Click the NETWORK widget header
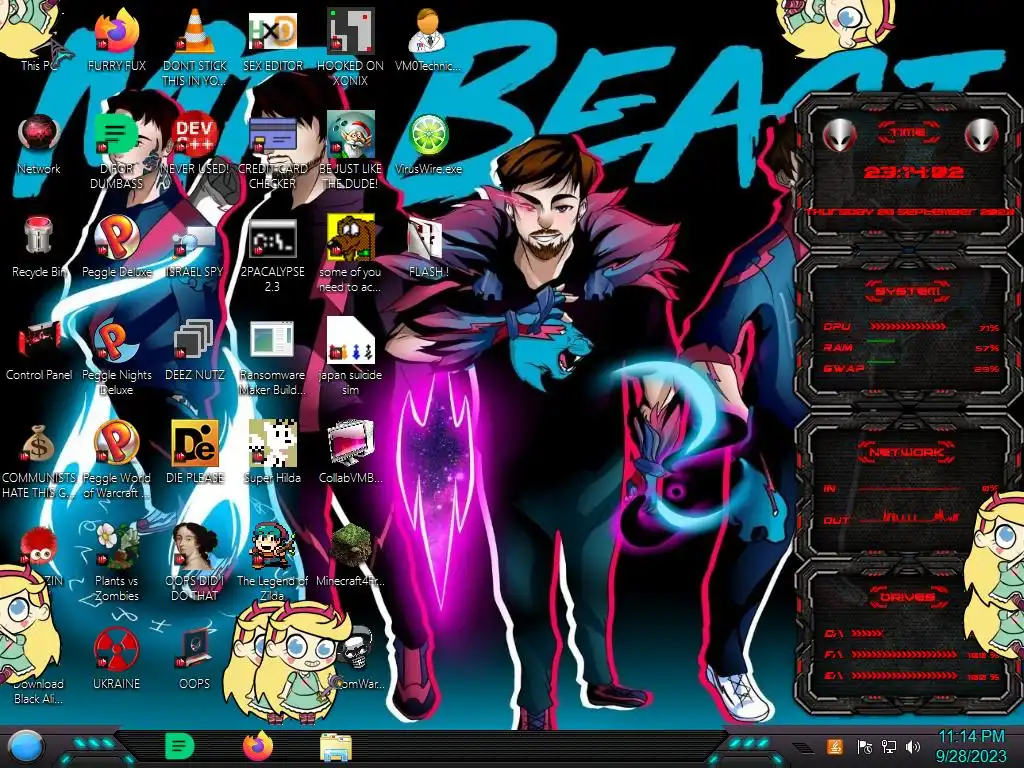The image size is (1024, 768). click(x=908, y=452)
